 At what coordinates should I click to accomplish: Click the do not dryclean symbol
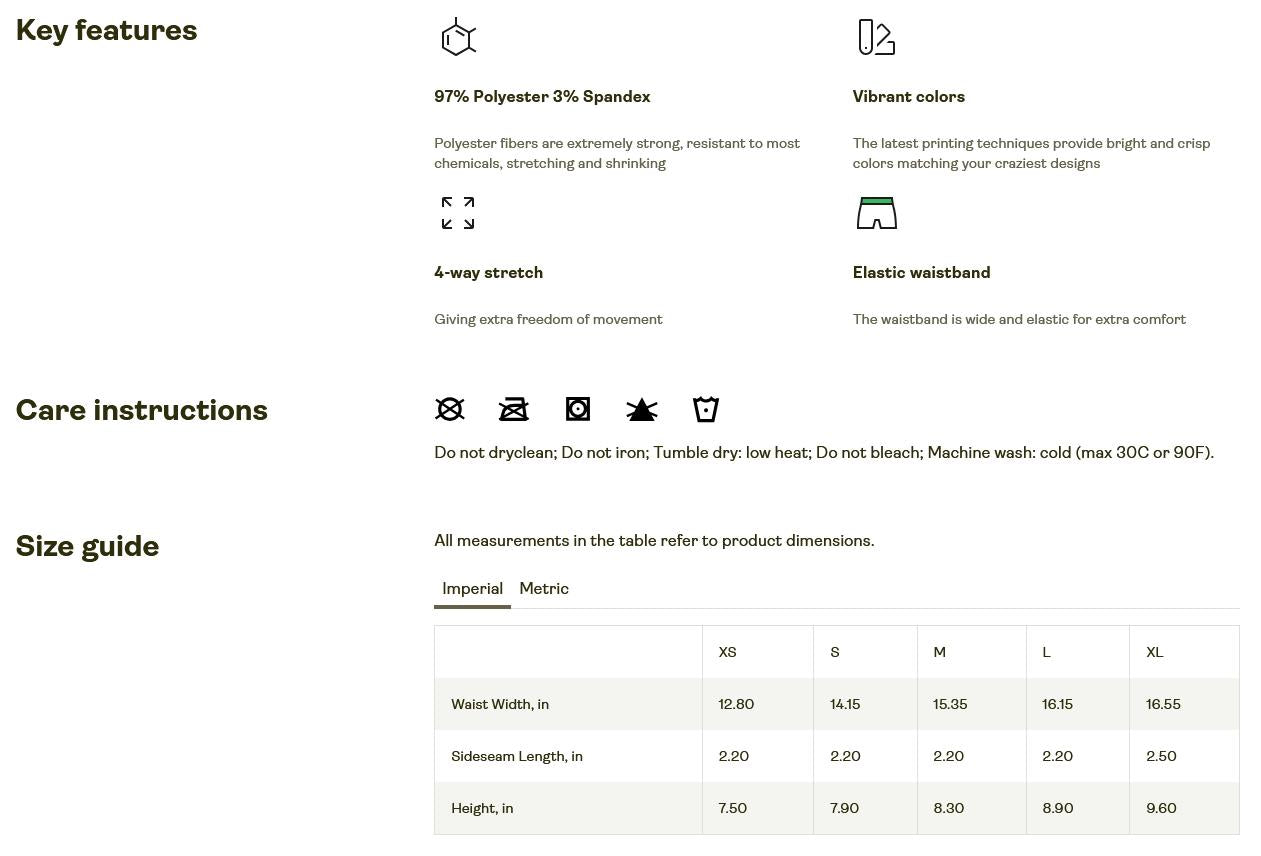(450, 409)
